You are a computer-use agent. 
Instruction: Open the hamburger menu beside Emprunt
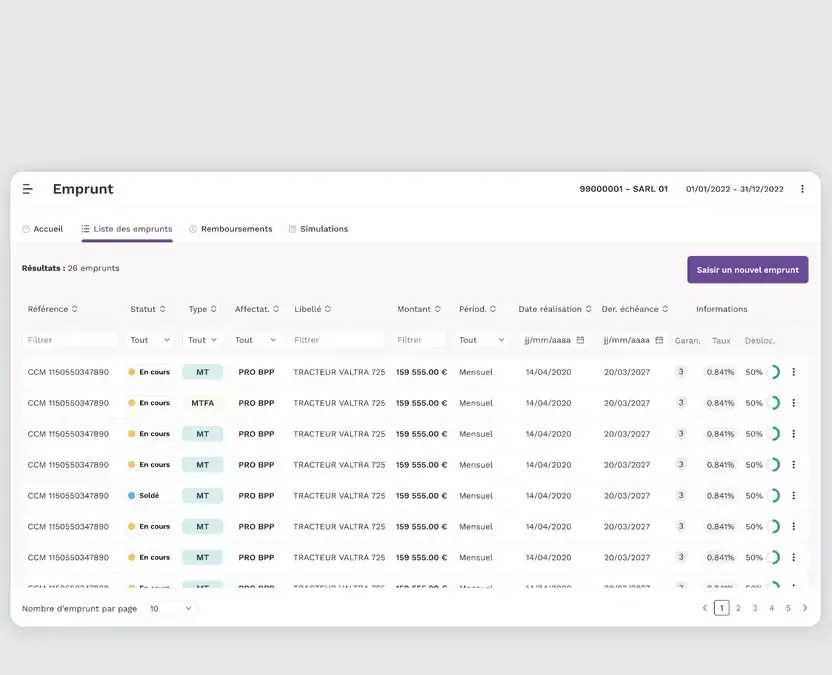(28, 189)
